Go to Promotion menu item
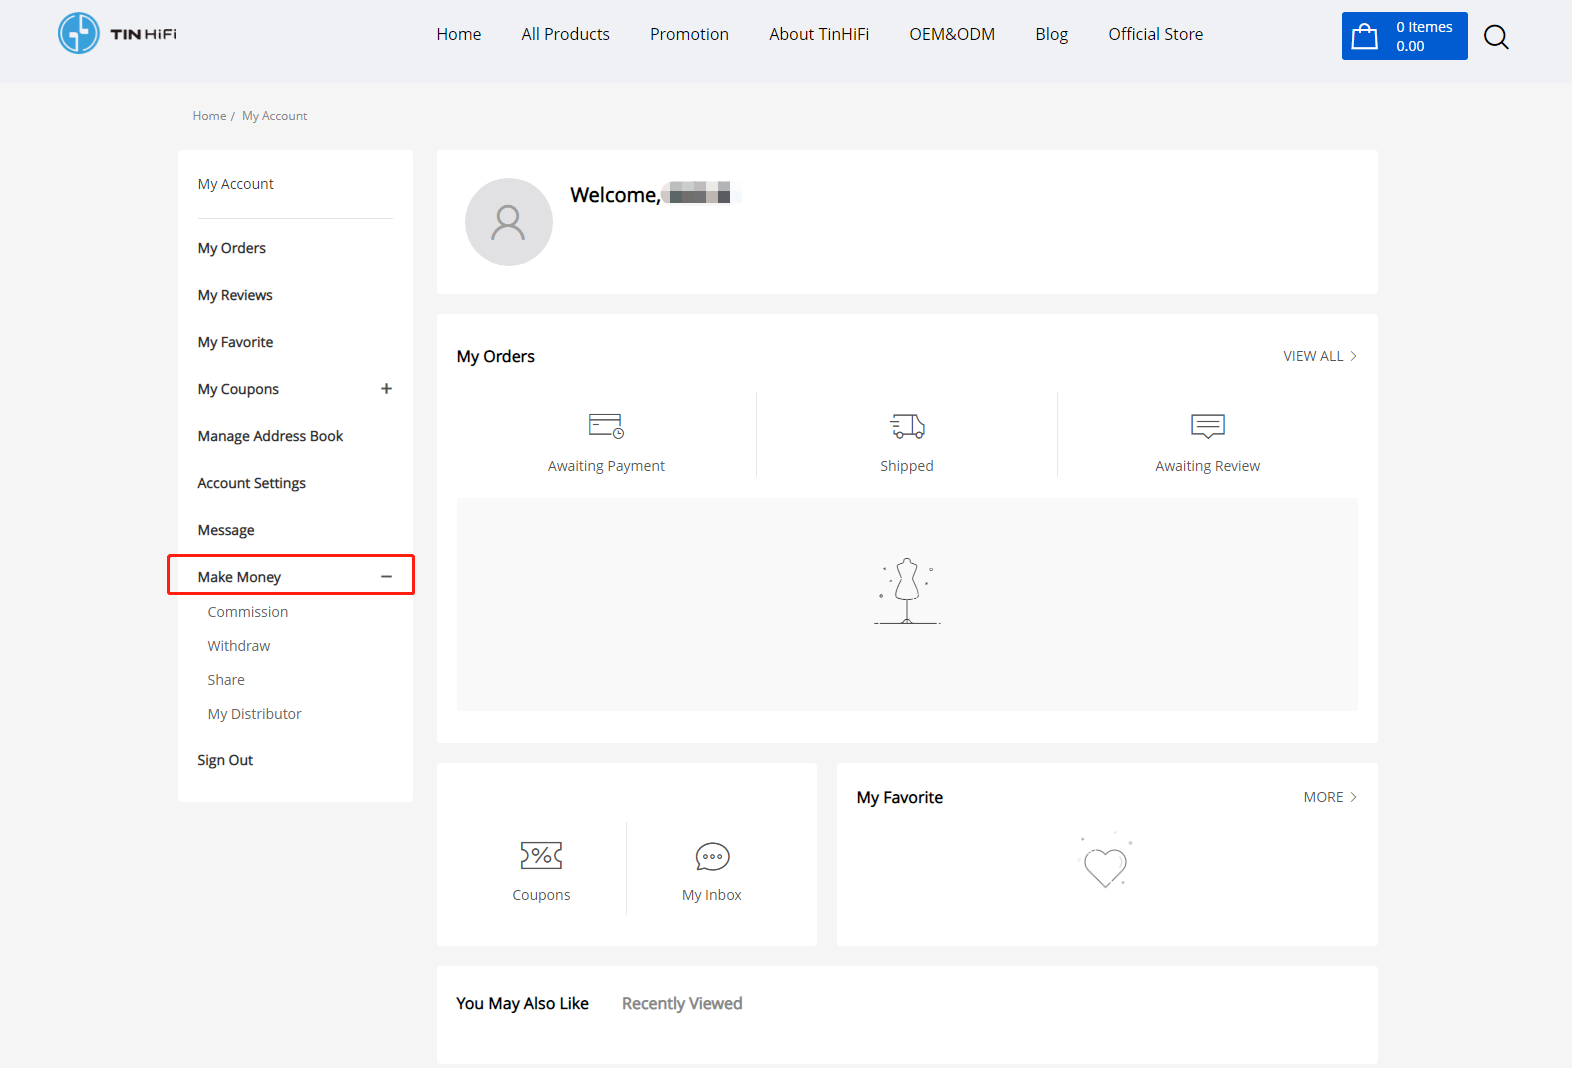This screenshot has width=1572, height=1068. [689, 34]
